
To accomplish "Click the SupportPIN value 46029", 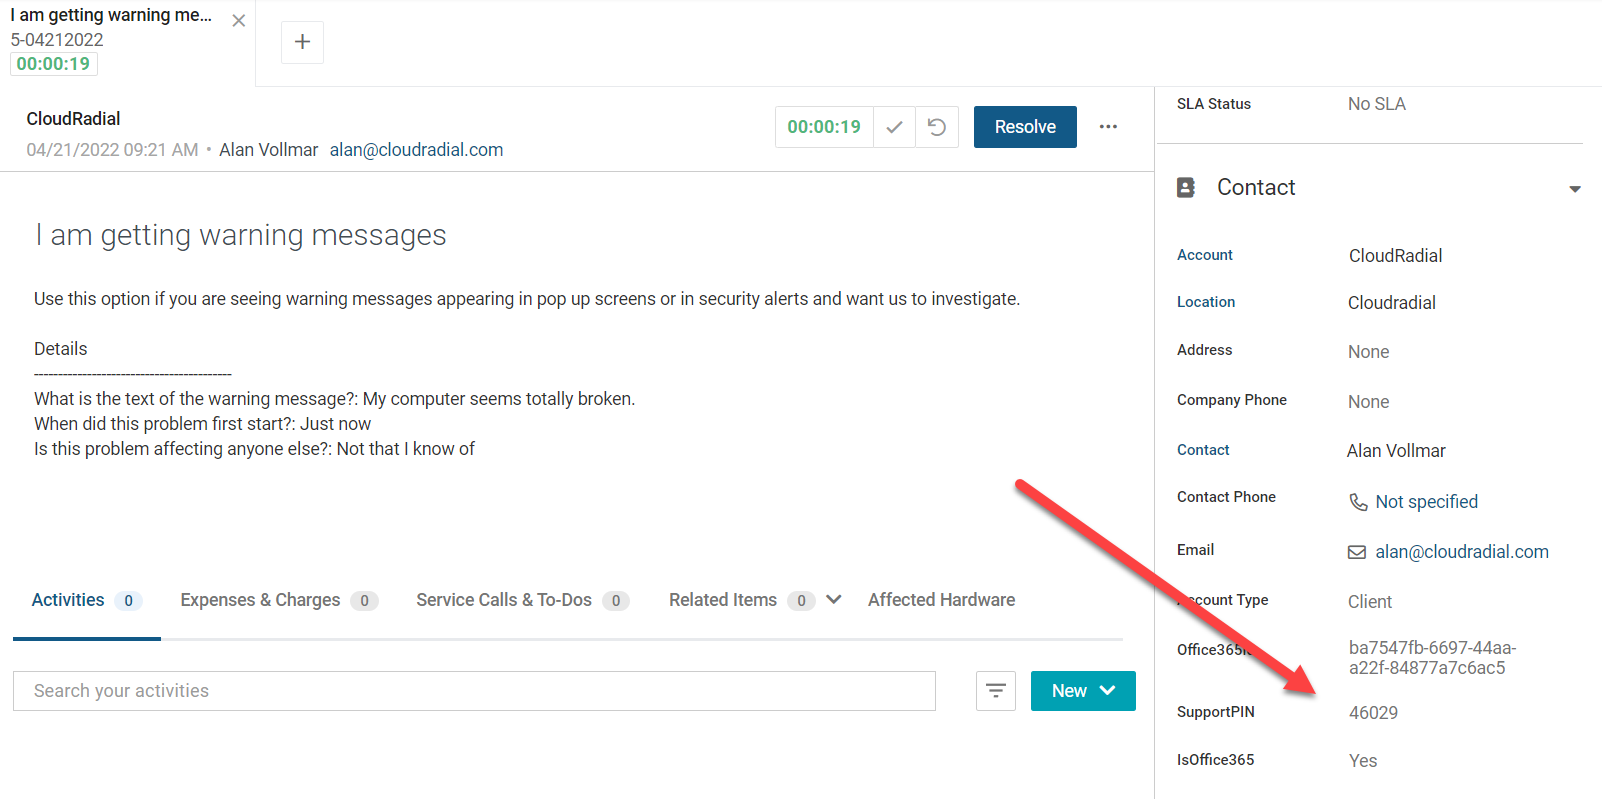I will pos(1373,713).
